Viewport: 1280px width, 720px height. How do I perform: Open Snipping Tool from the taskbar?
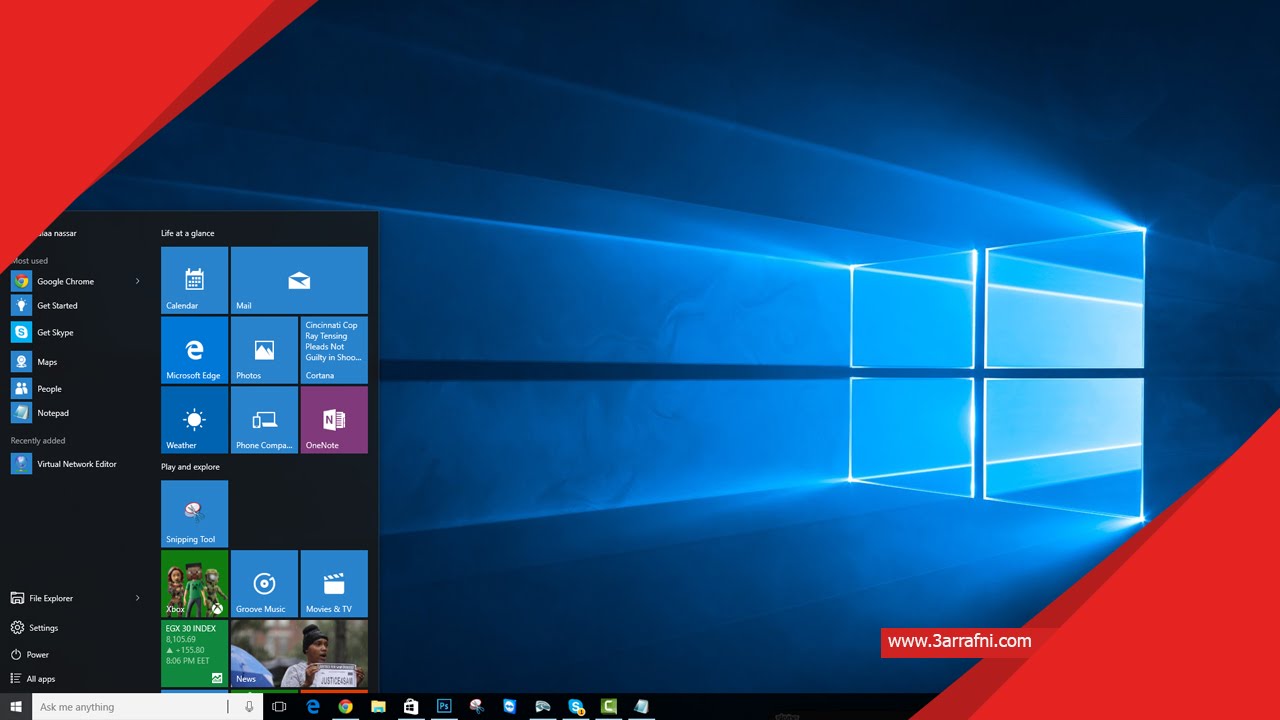point(477,707)
